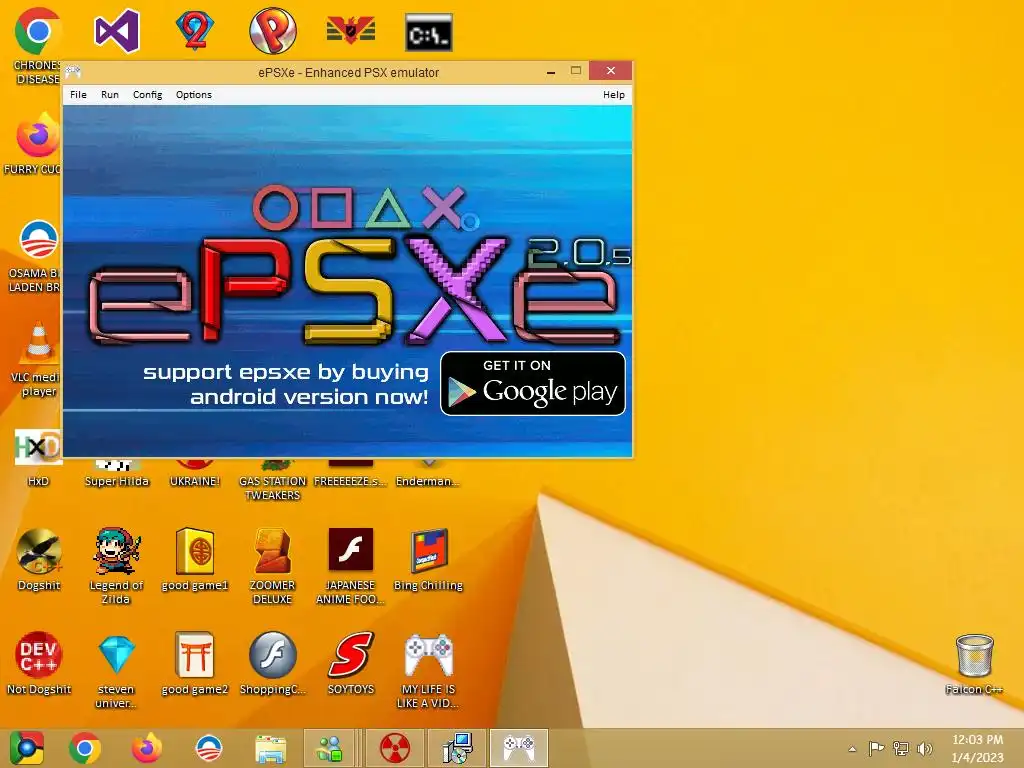Select the OSAMA BI LADEN BR desktop icon
This screenshot has width=1024, height=768.
pyautogui.click(x=38, y=240)
